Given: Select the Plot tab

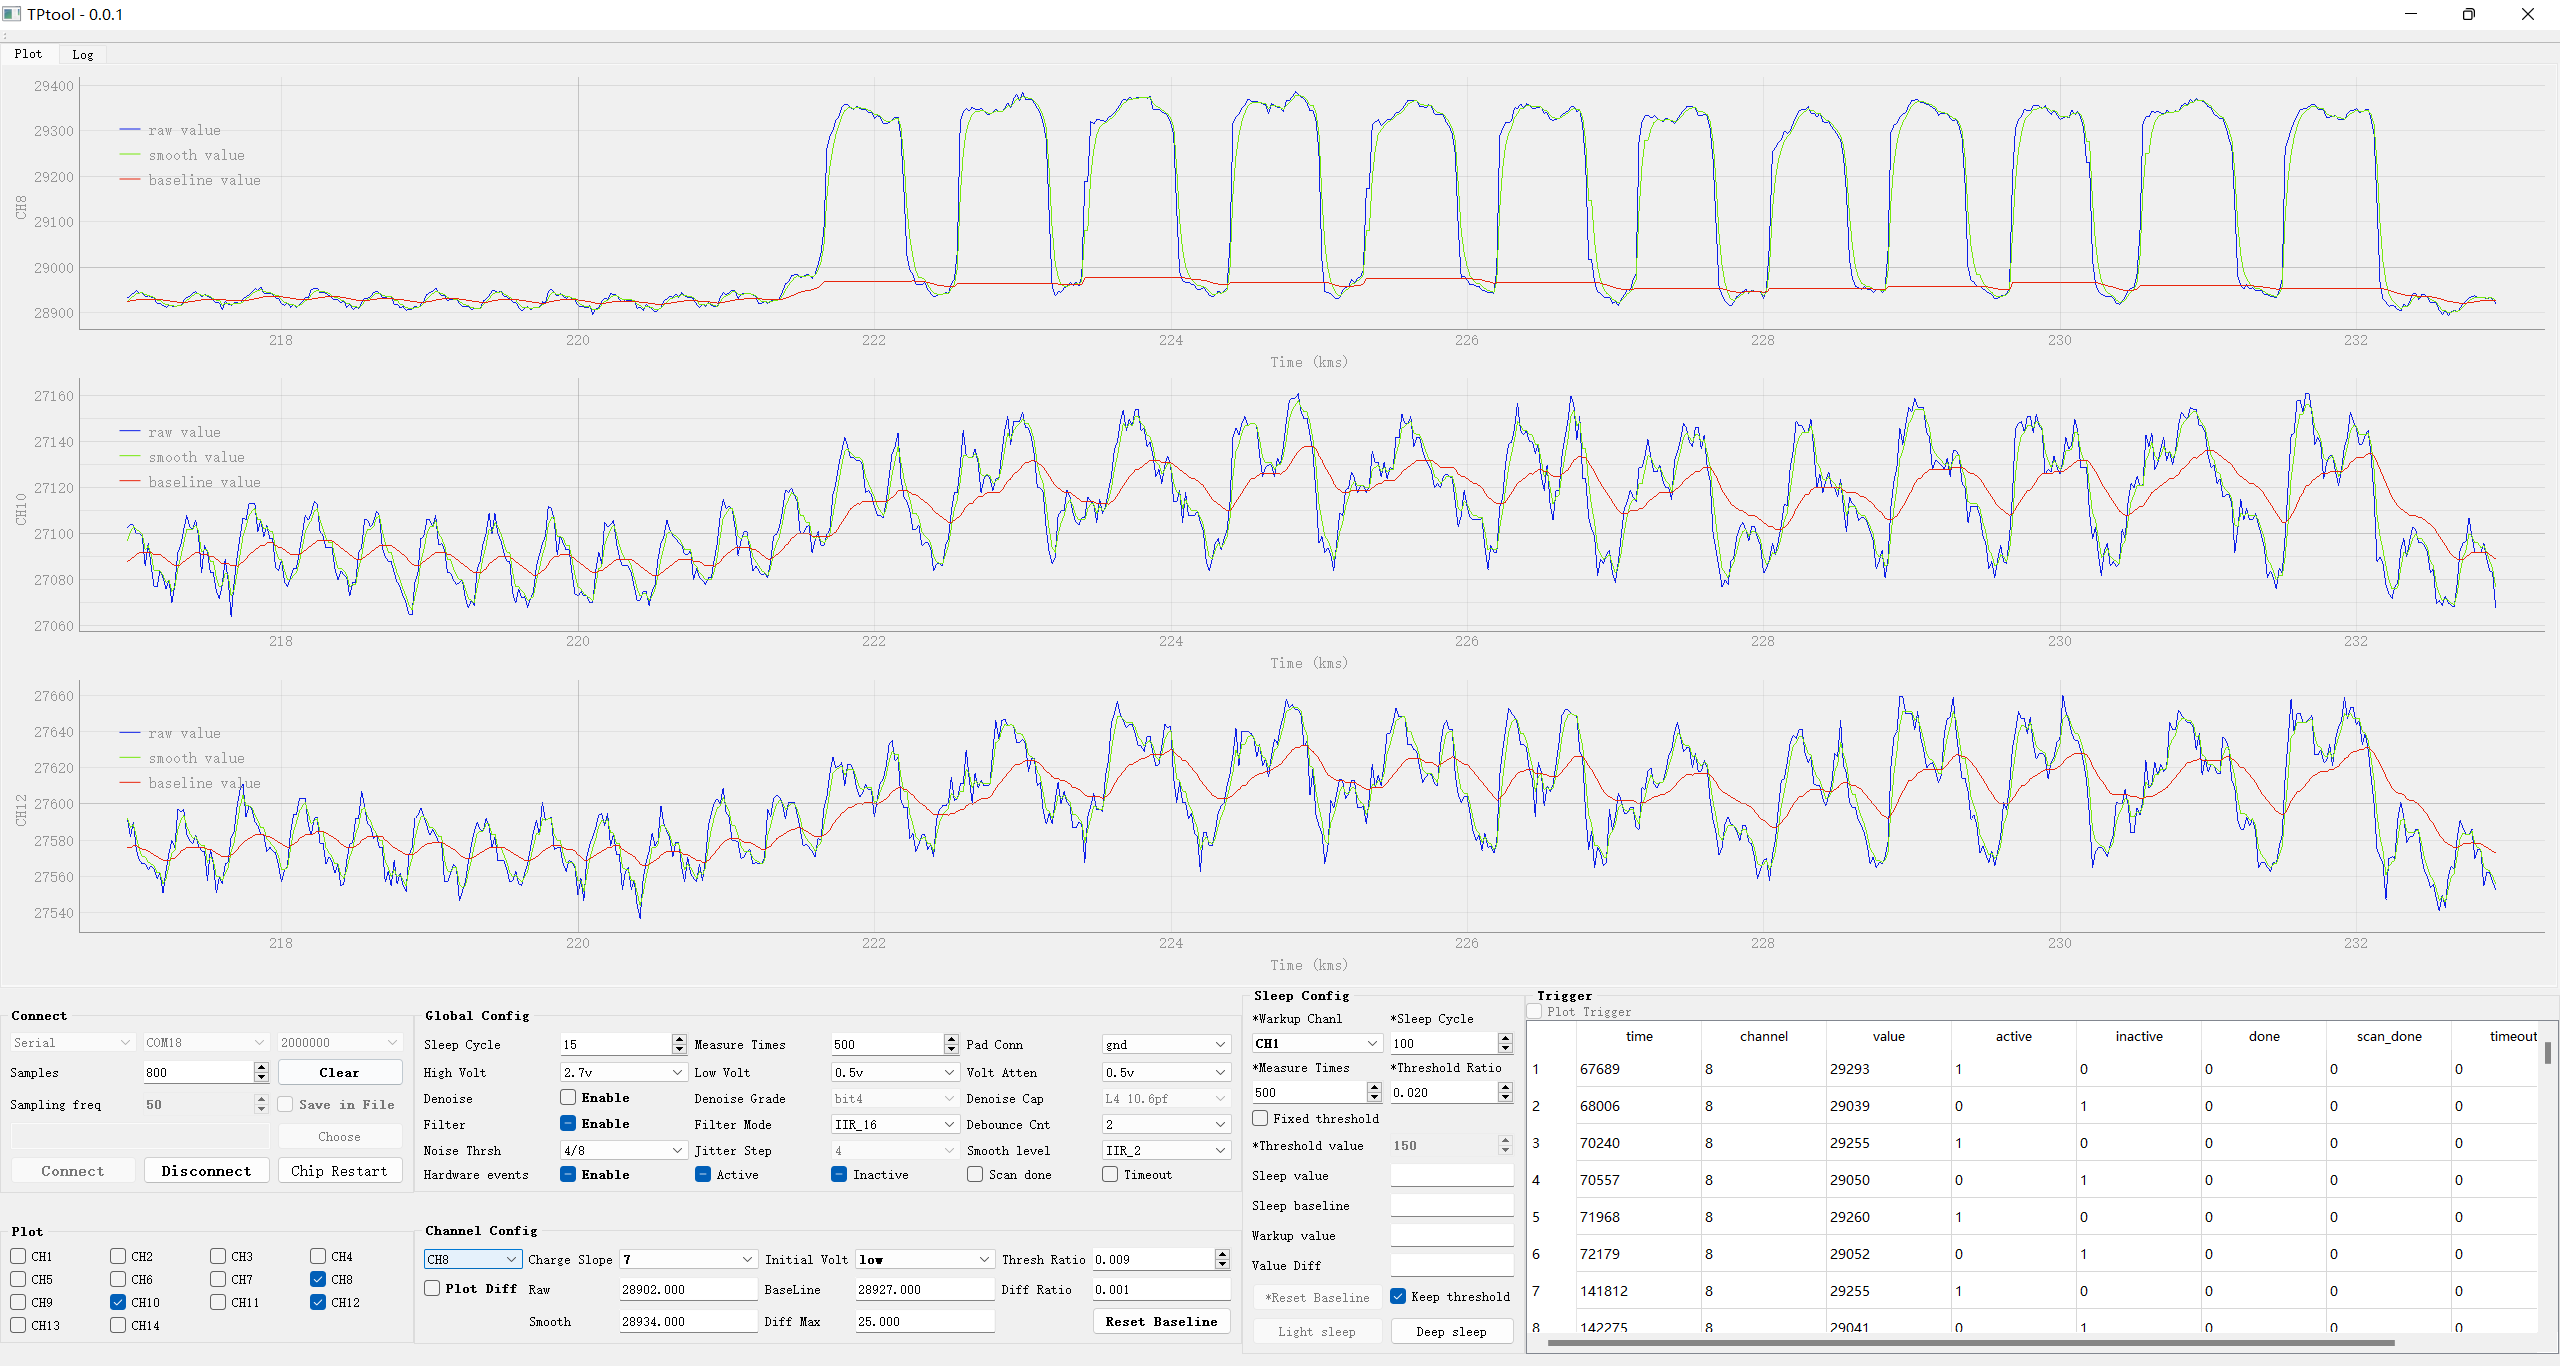Looking at the screenshot, I should 29,54.
